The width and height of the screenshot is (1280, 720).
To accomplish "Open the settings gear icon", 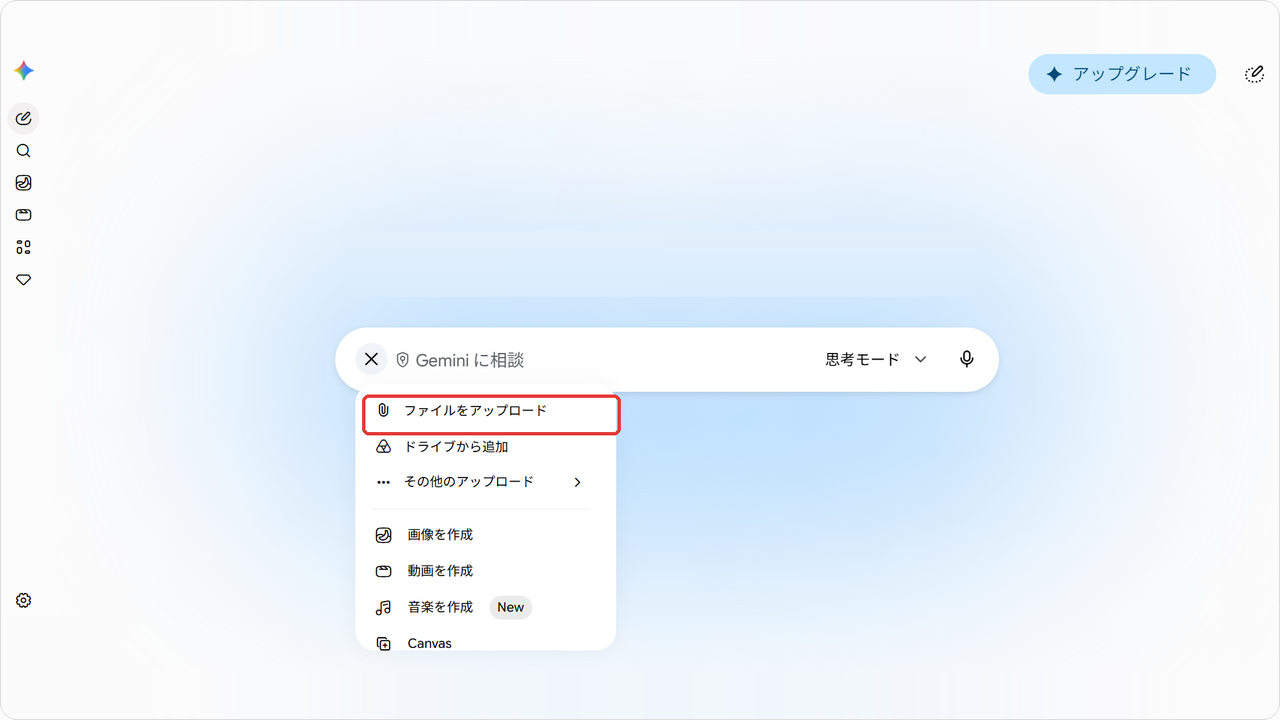I will pyautogui.click(x=24, y=600).
